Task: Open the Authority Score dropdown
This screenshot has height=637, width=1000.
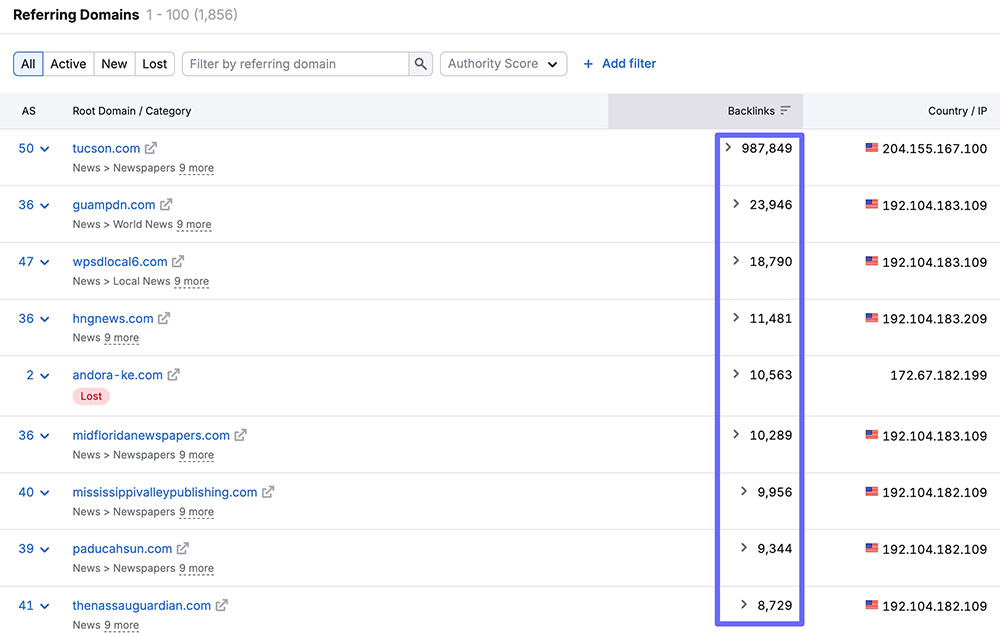Action: pyautogui.click(x=503, y=64)
